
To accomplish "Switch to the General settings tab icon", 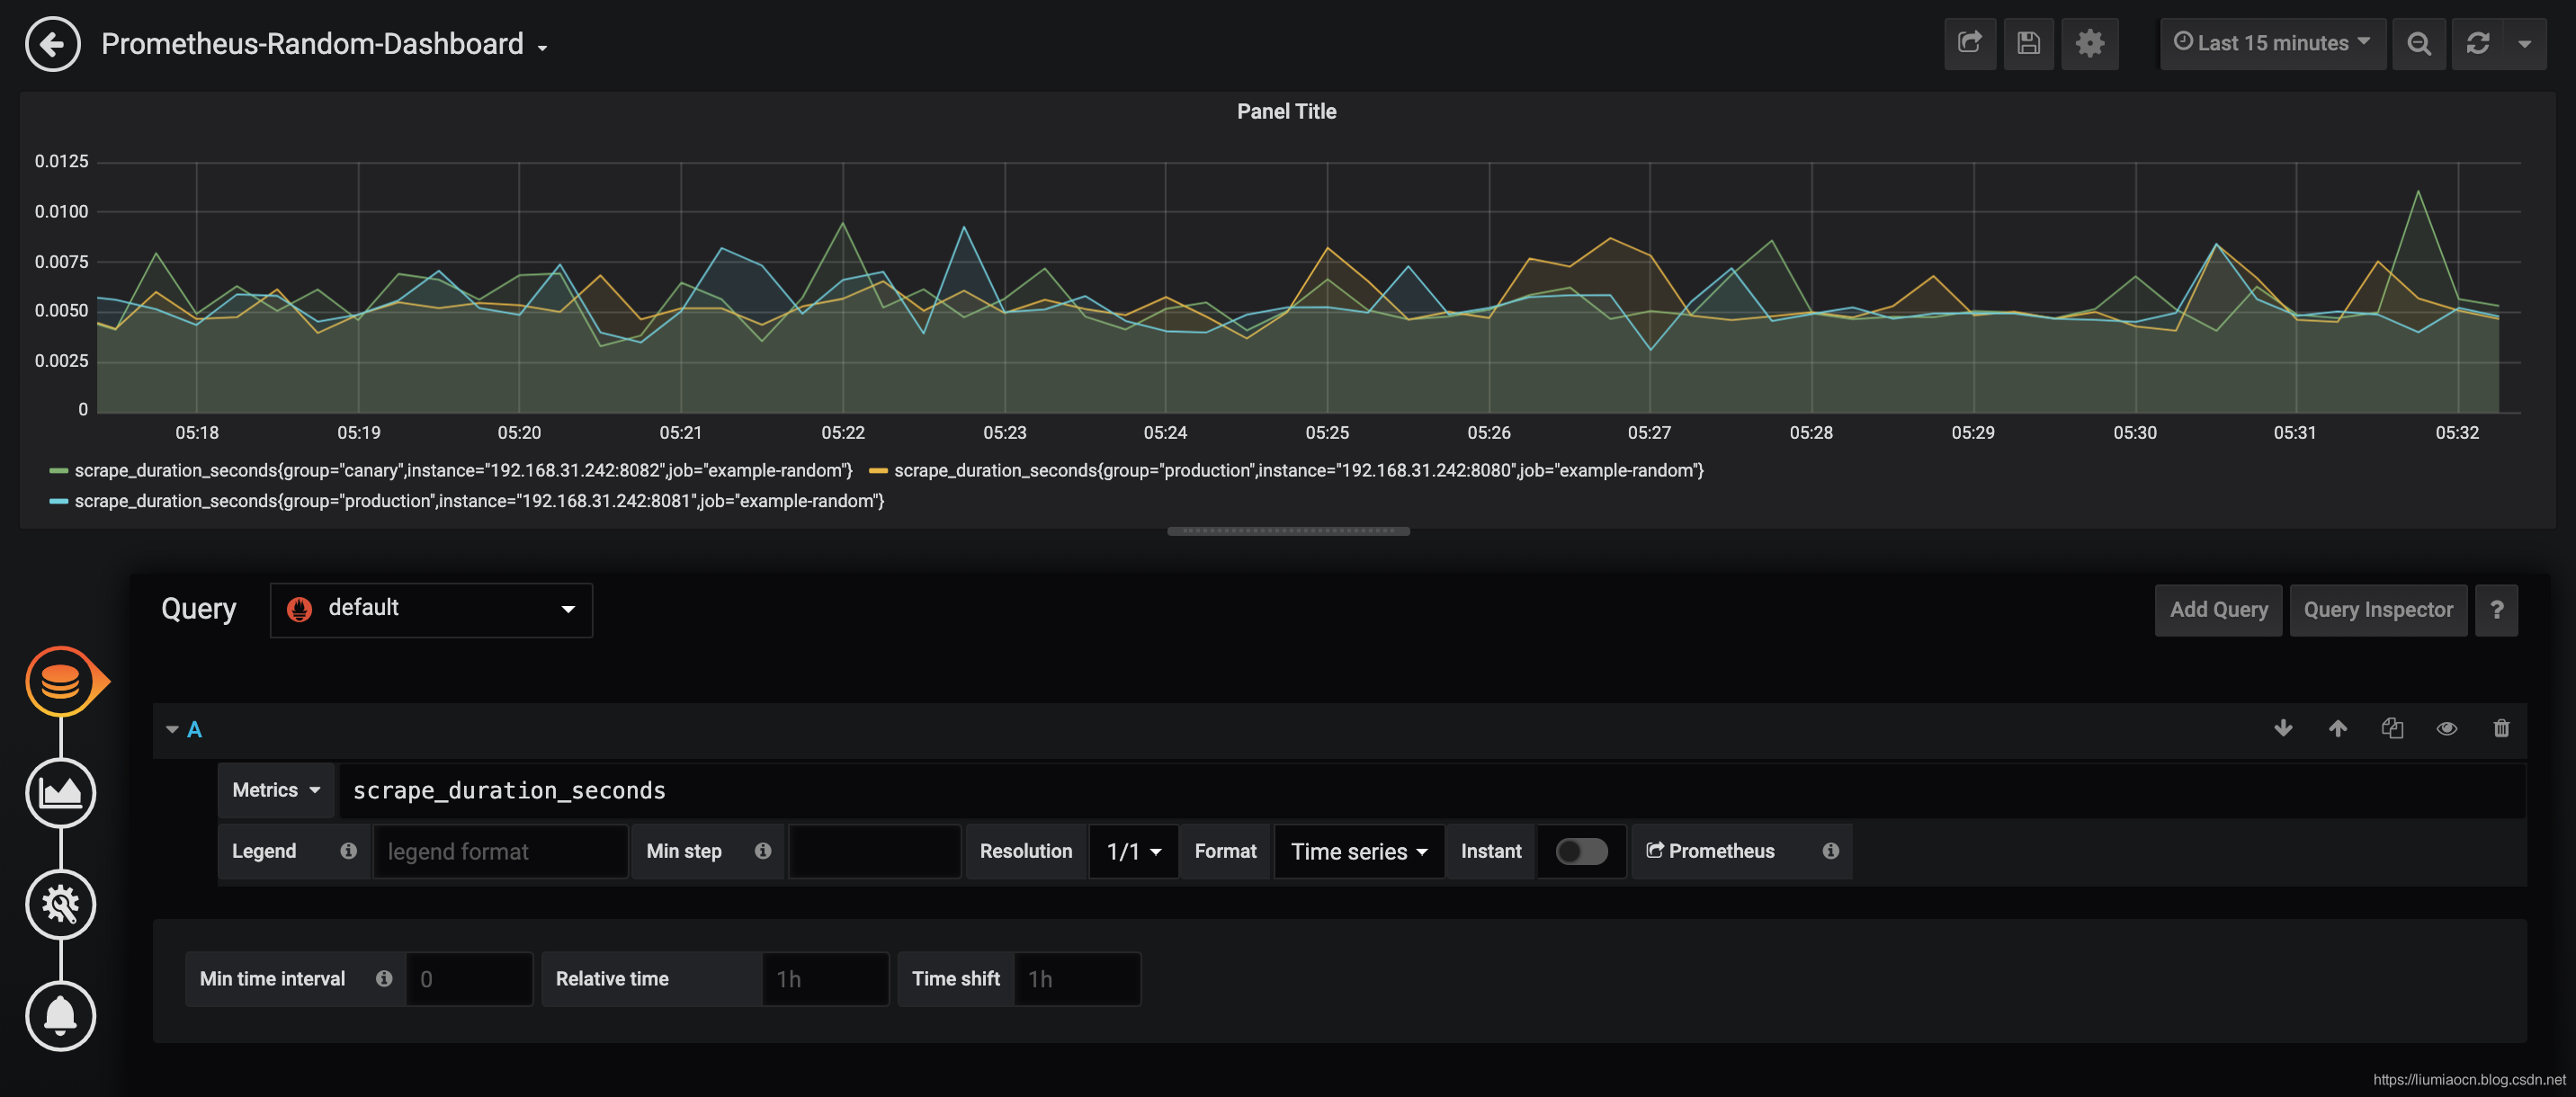I will 61,904.
